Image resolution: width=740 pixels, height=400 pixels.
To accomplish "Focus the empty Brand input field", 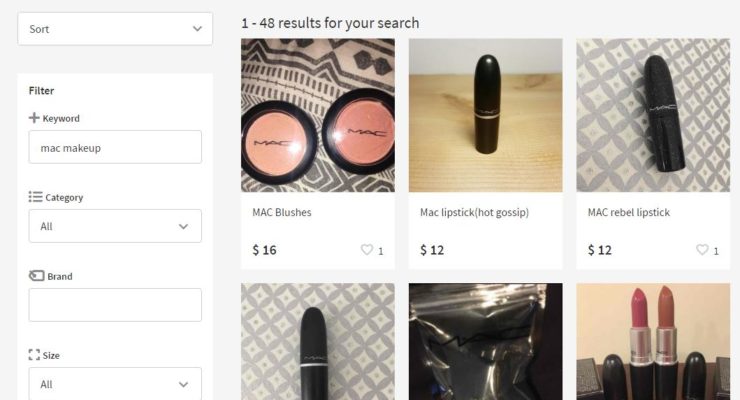I will coord(115,305).
